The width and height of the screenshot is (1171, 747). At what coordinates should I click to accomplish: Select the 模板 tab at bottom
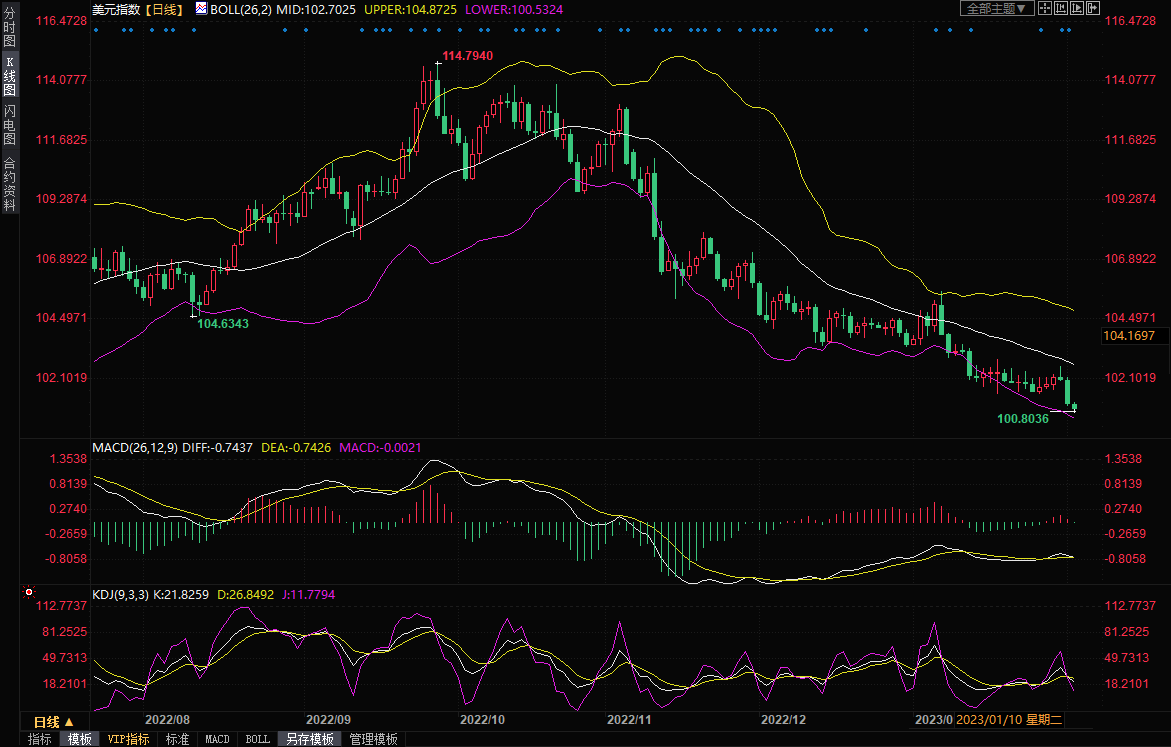tap(80, 739)
